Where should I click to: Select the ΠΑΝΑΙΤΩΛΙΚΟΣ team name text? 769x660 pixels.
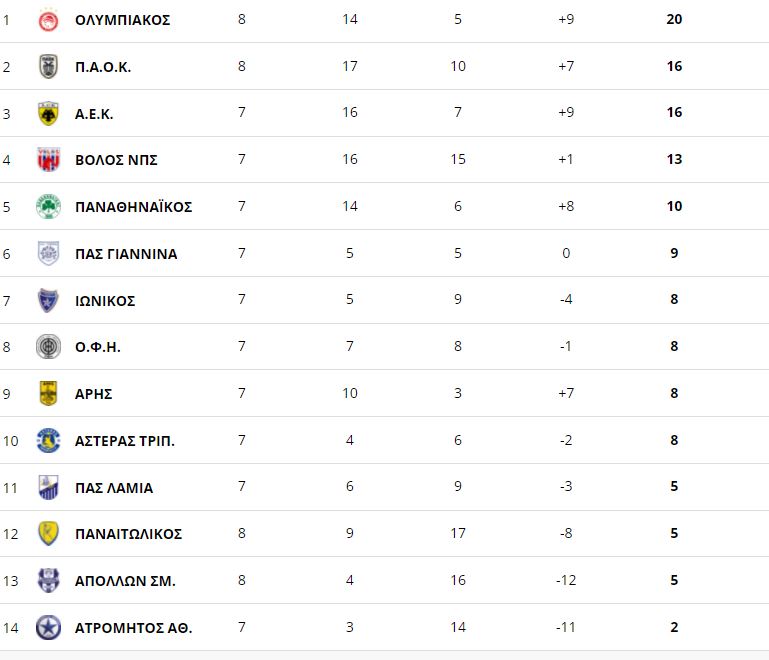pos(128,534)
